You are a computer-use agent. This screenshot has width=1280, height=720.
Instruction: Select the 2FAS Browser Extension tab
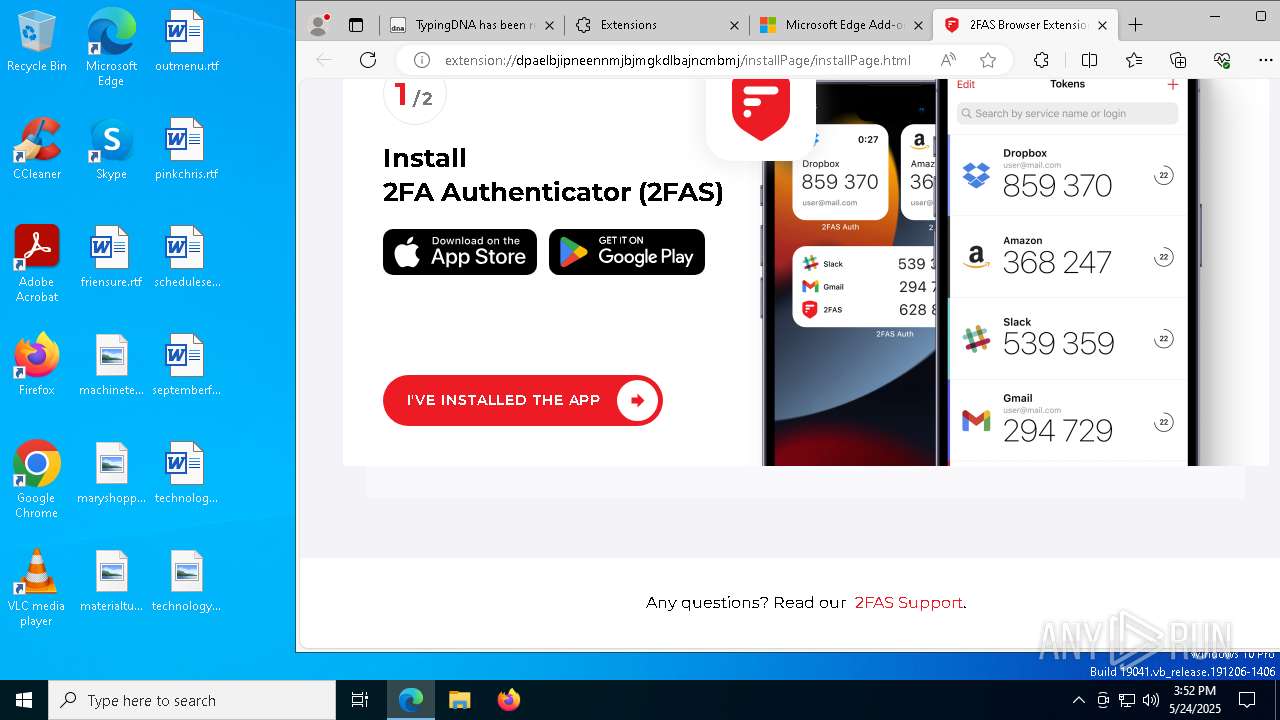pyautogui.click(x=1025, y=25)
